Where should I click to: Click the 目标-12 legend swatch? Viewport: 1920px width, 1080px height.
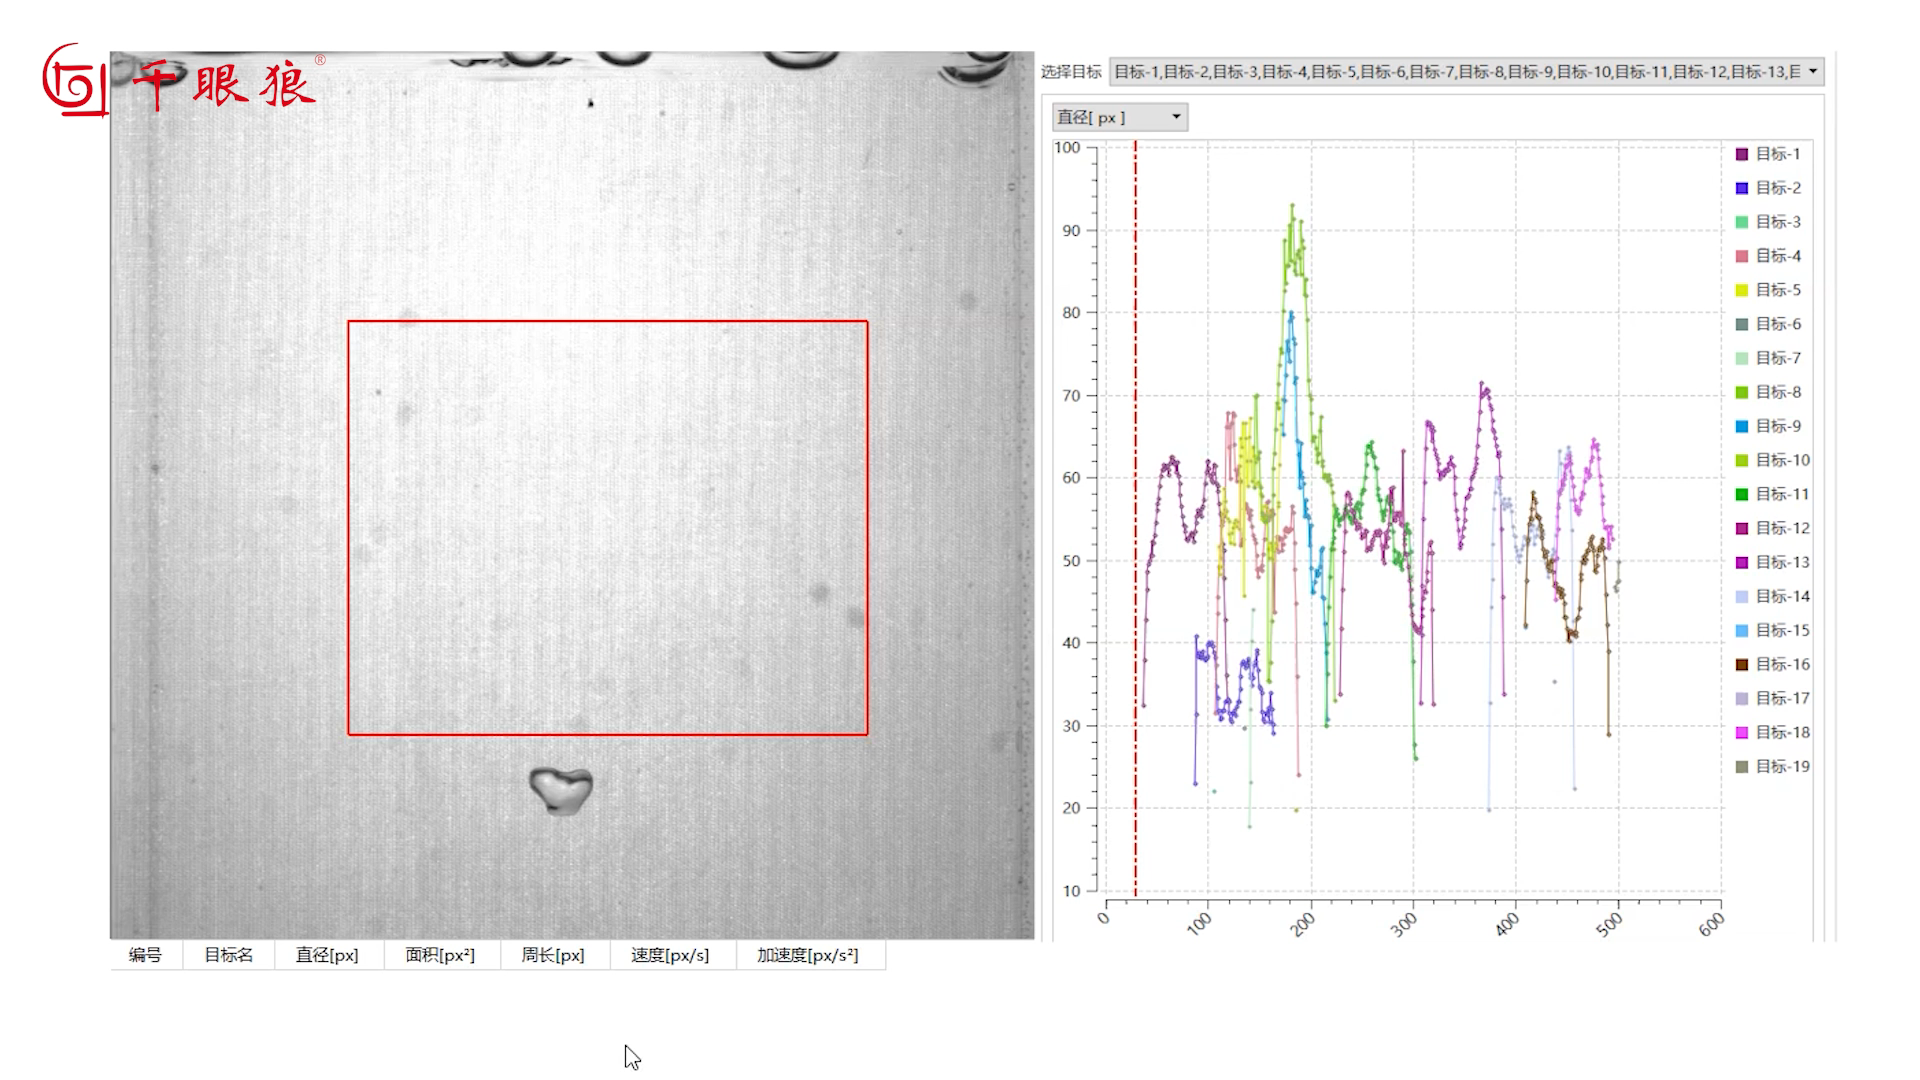tap(1742, 528)
